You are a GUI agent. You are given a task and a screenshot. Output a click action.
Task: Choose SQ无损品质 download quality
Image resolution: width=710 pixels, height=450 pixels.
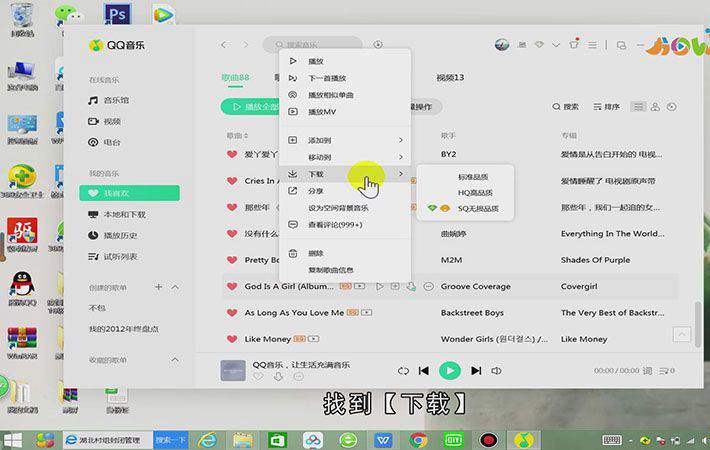[x=478, y=209]
